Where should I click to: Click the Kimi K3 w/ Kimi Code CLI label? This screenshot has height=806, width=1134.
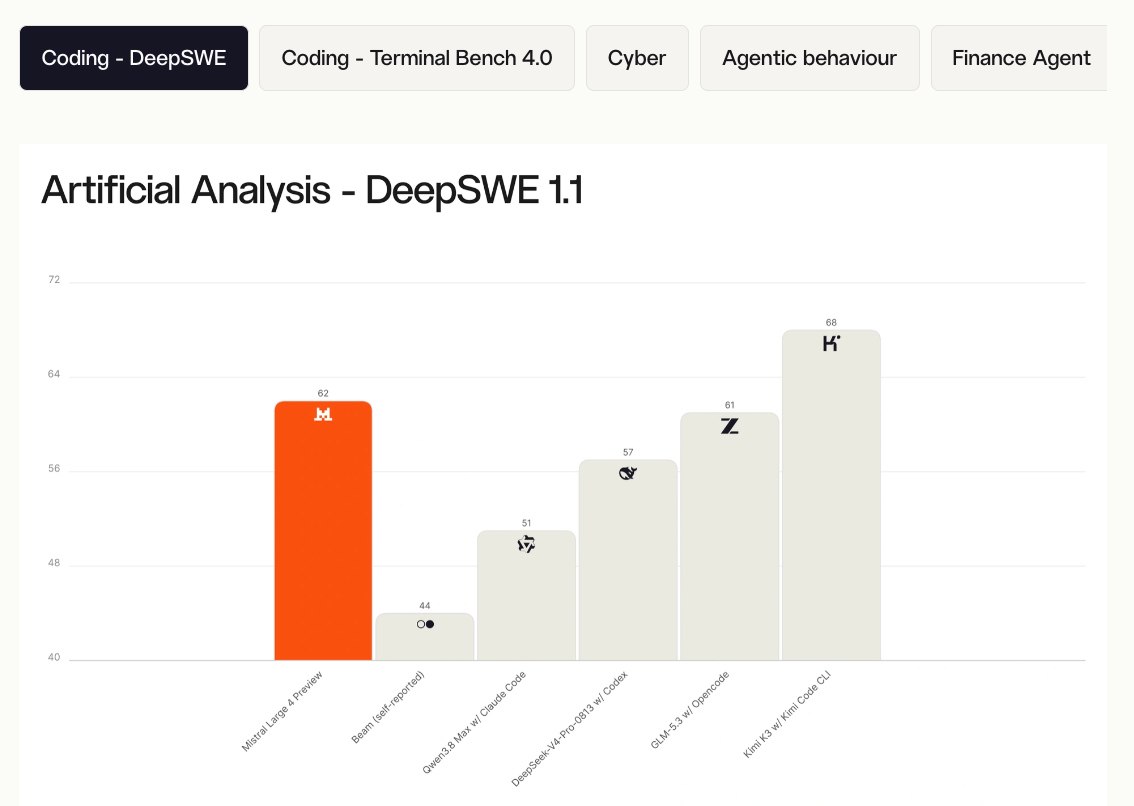(x=788, y=715)
